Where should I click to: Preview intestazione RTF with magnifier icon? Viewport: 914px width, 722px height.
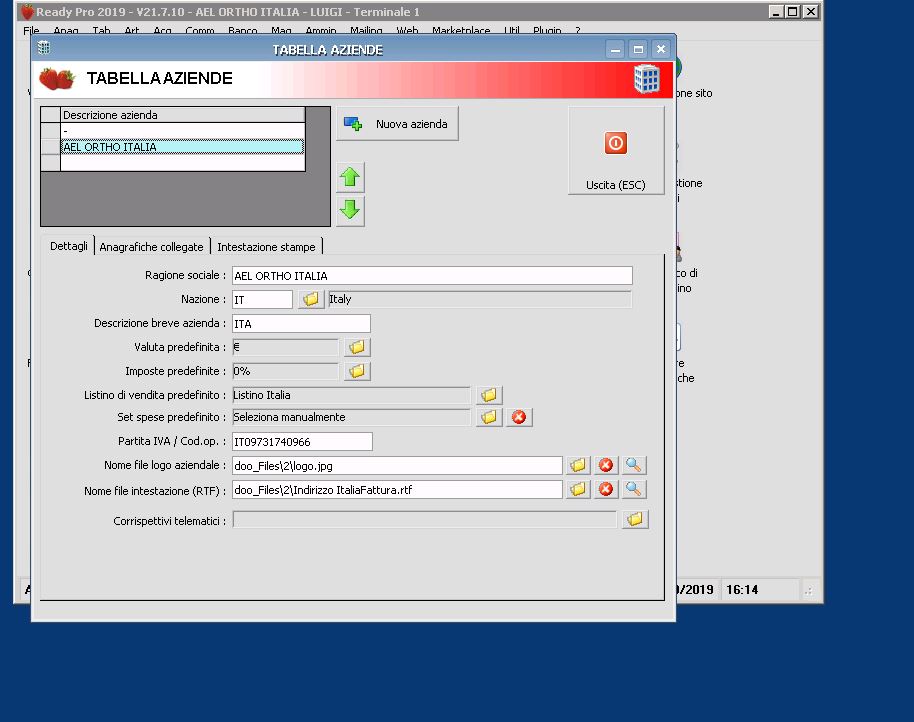[634, 489]
